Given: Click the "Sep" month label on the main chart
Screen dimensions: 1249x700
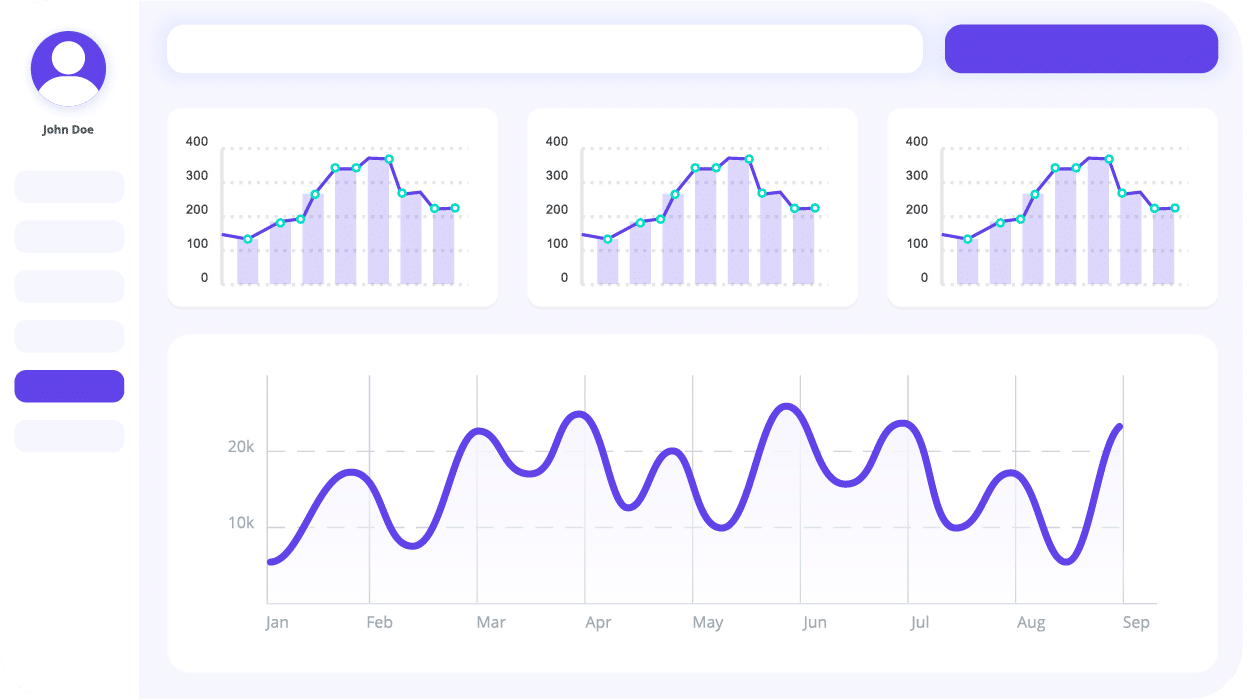Looking at the screenshot, I should point(1136,622).
